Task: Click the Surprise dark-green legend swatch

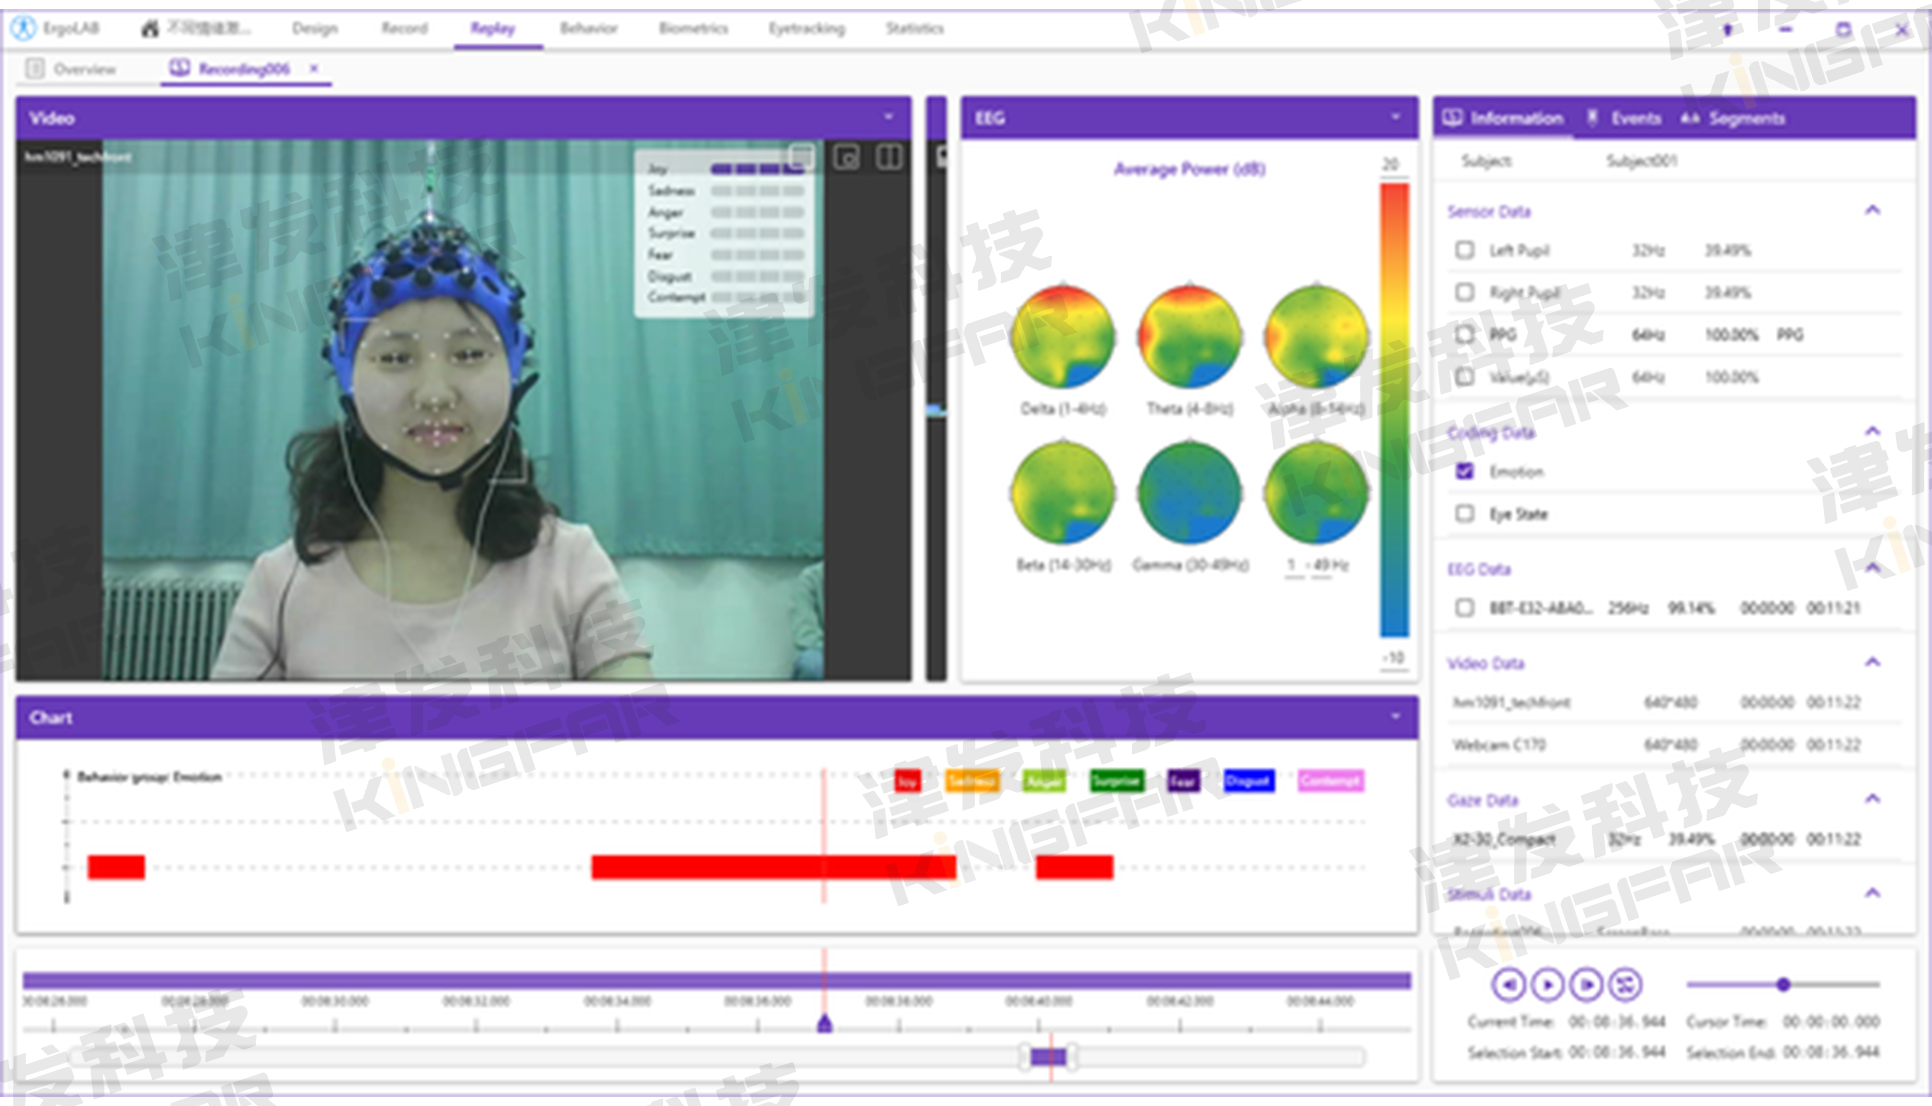Action: click(1116, 781)
